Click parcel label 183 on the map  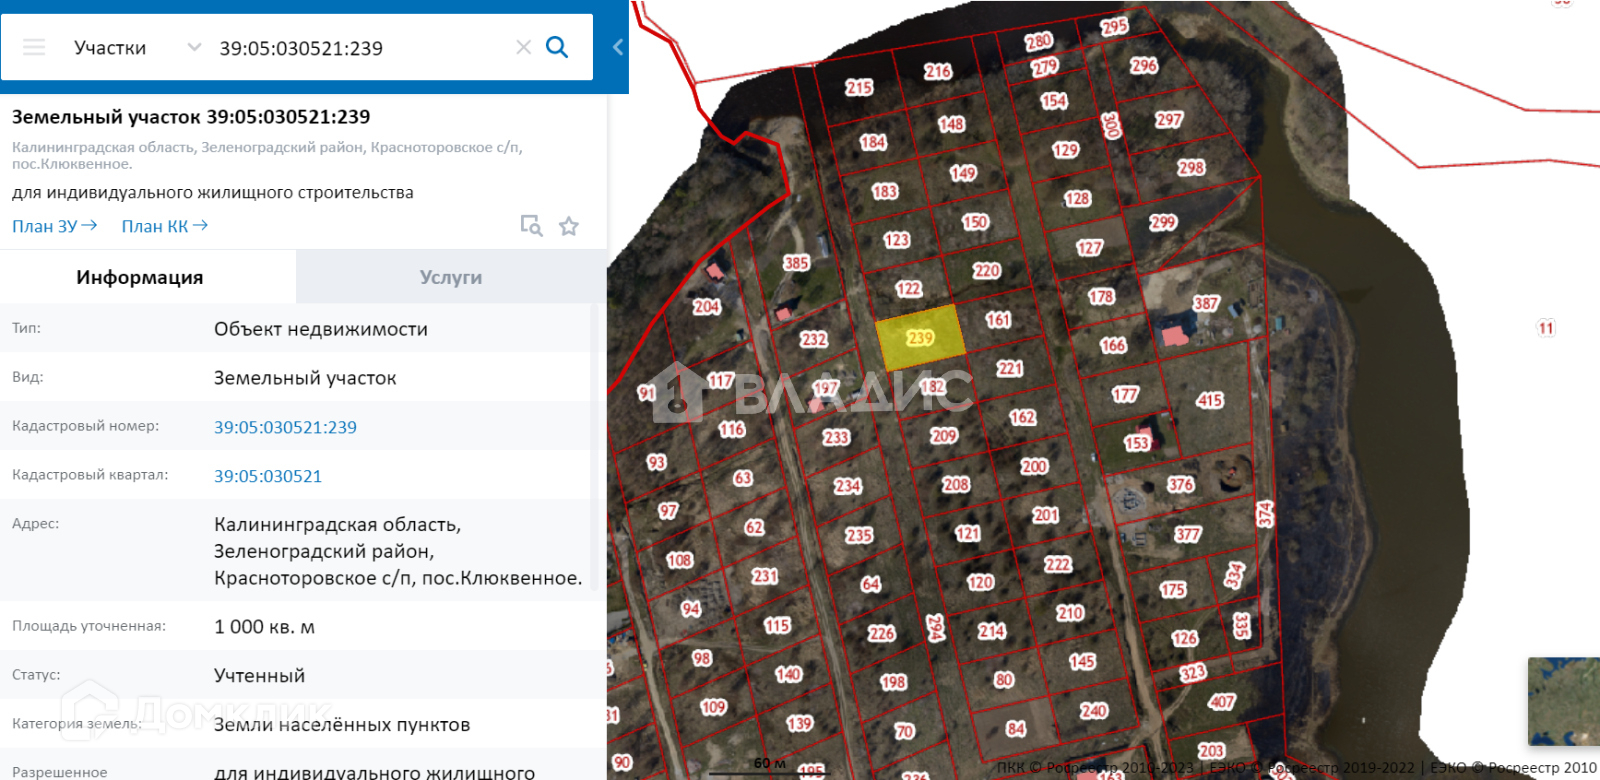tap(885, 191)
